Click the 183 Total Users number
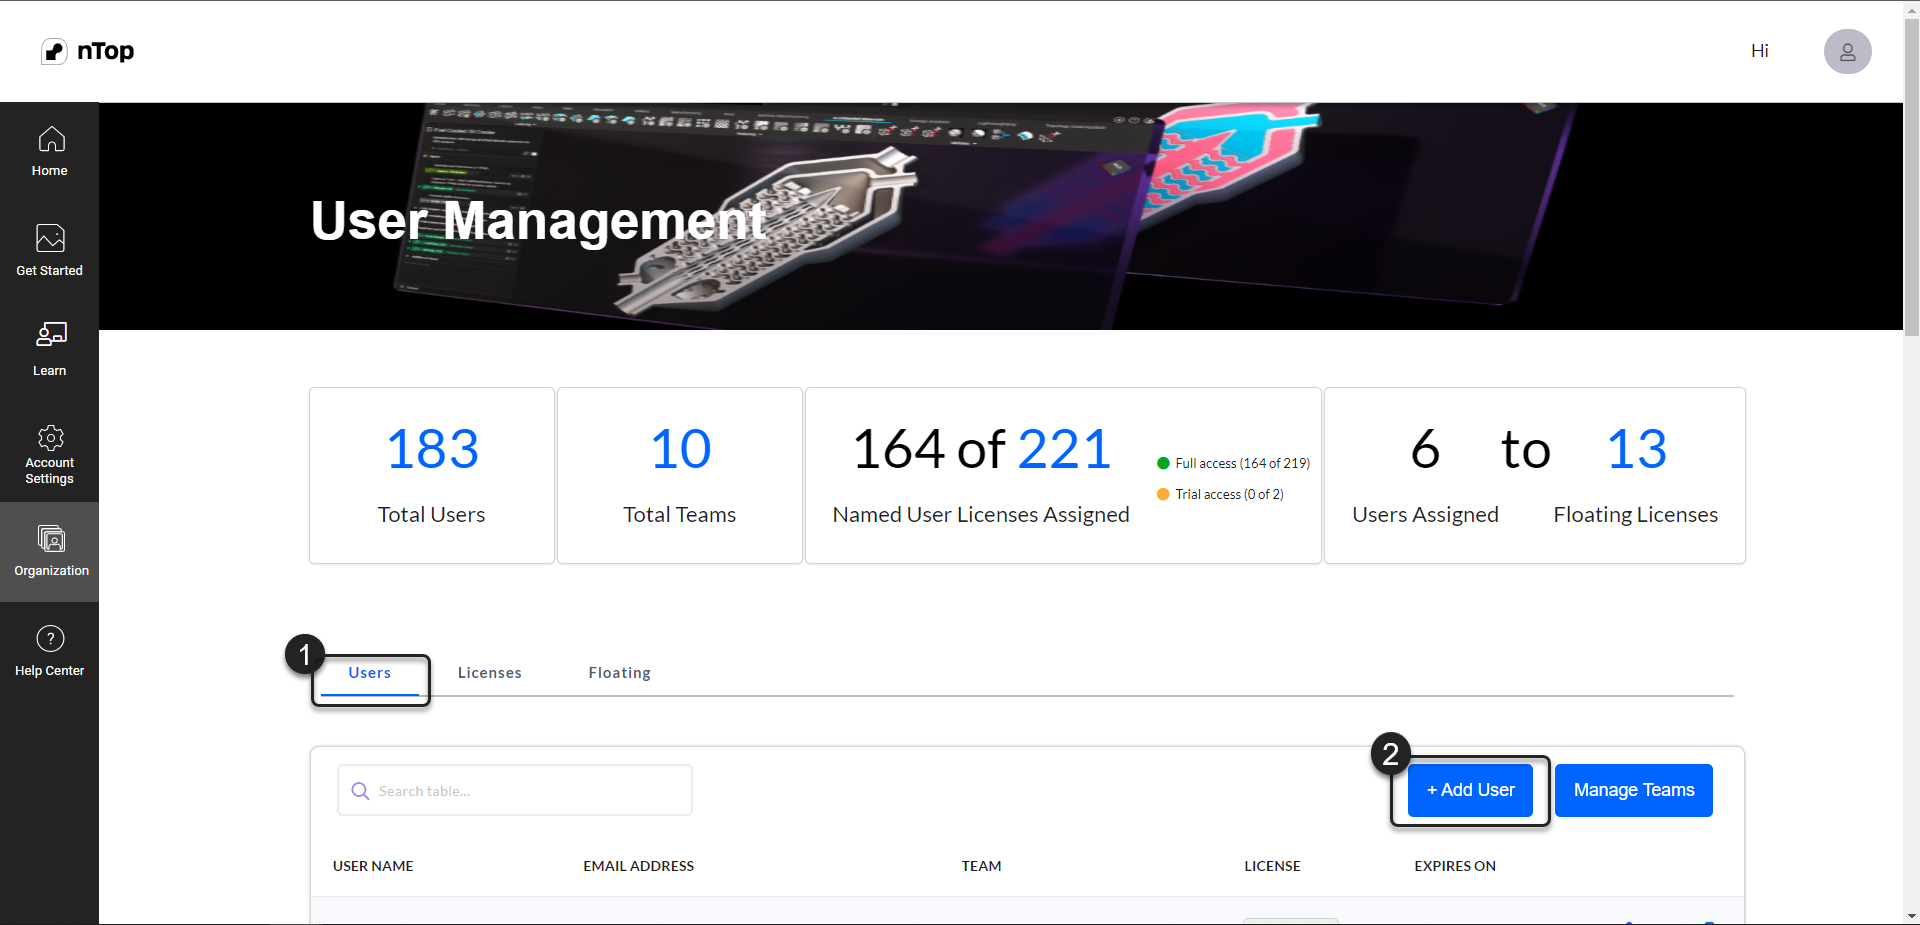Viewport: 1920px width, 925px height. [x=432, y=449]
